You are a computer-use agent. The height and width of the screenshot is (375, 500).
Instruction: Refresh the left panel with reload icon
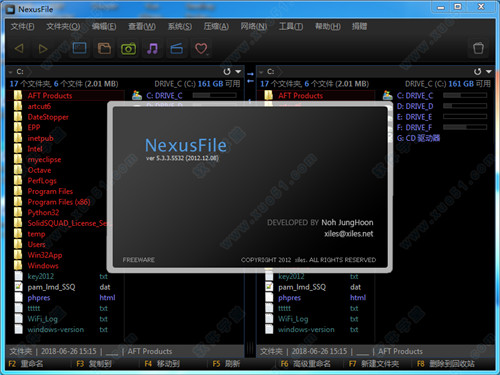click(x=227, y=72)
